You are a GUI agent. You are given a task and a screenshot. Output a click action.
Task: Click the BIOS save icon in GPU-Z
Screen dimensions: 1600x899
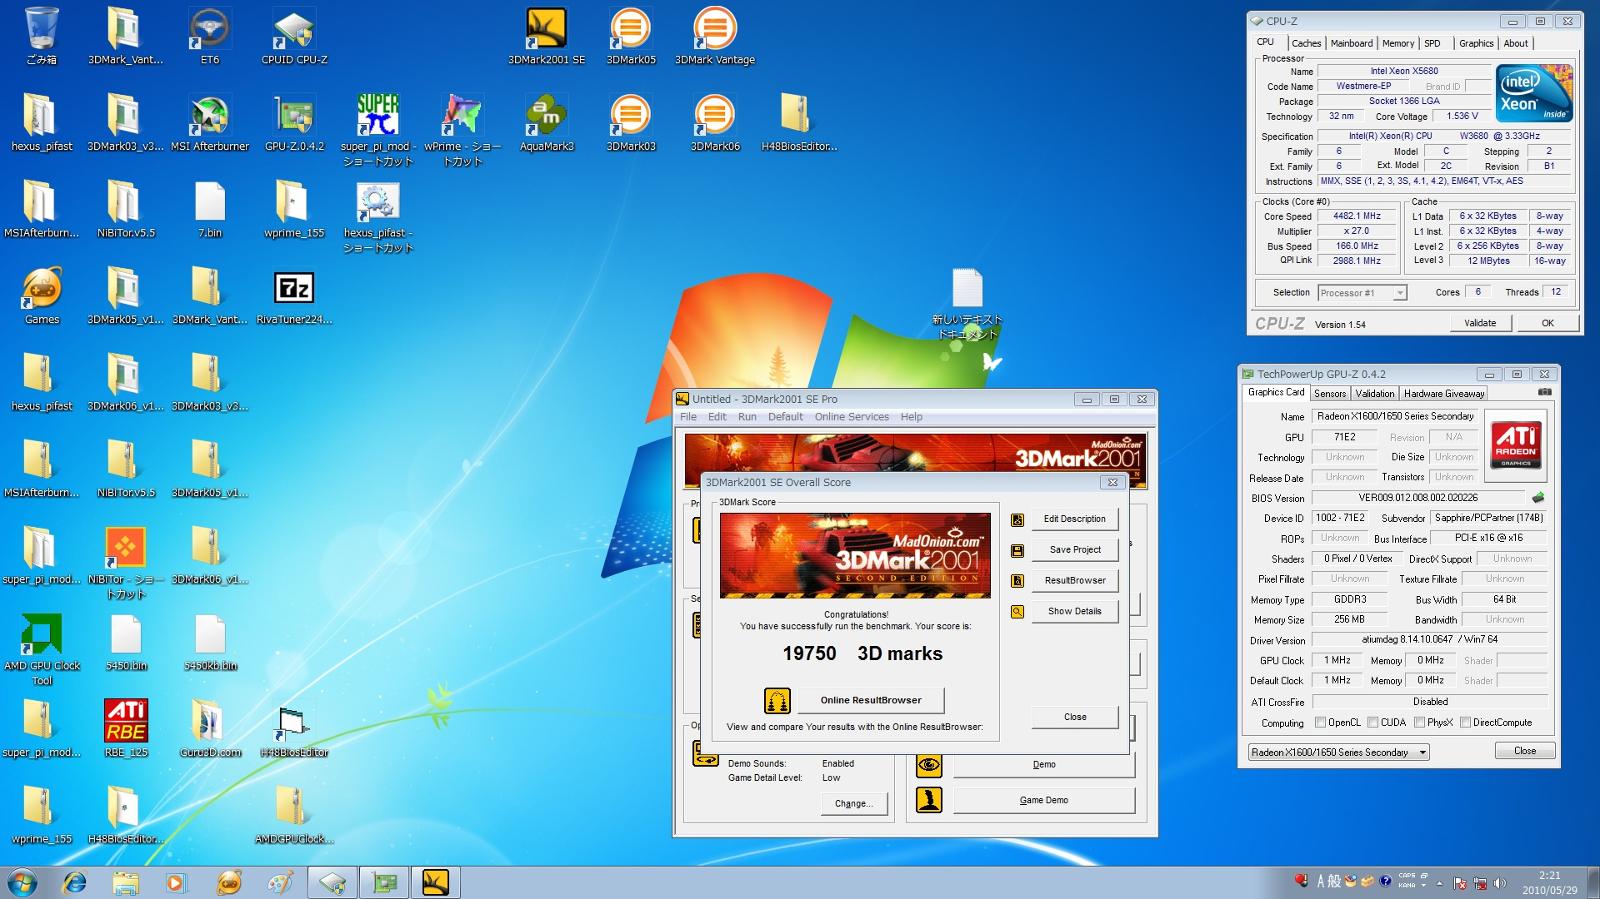(x=1538, y=497)
